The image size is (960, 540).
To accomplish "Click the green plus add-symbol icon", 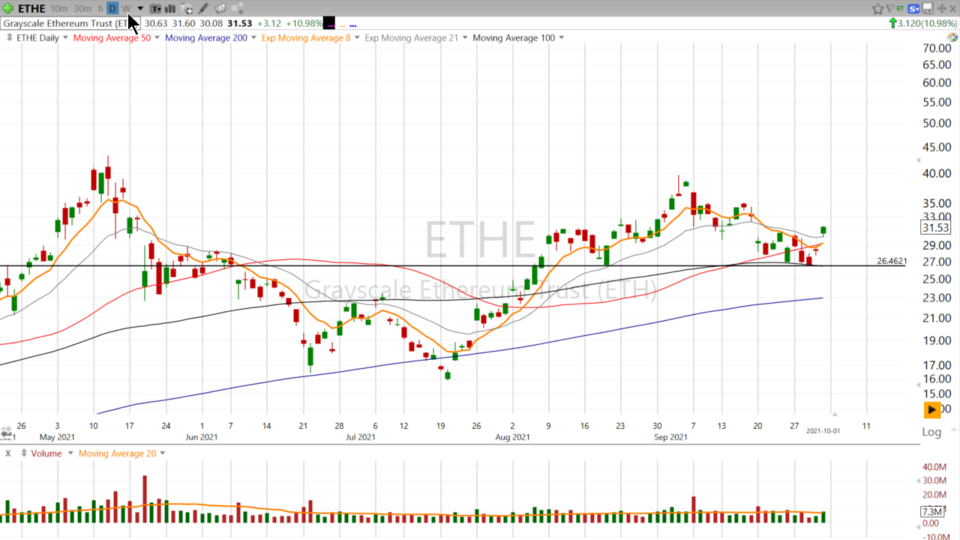I will click(8, 8).
